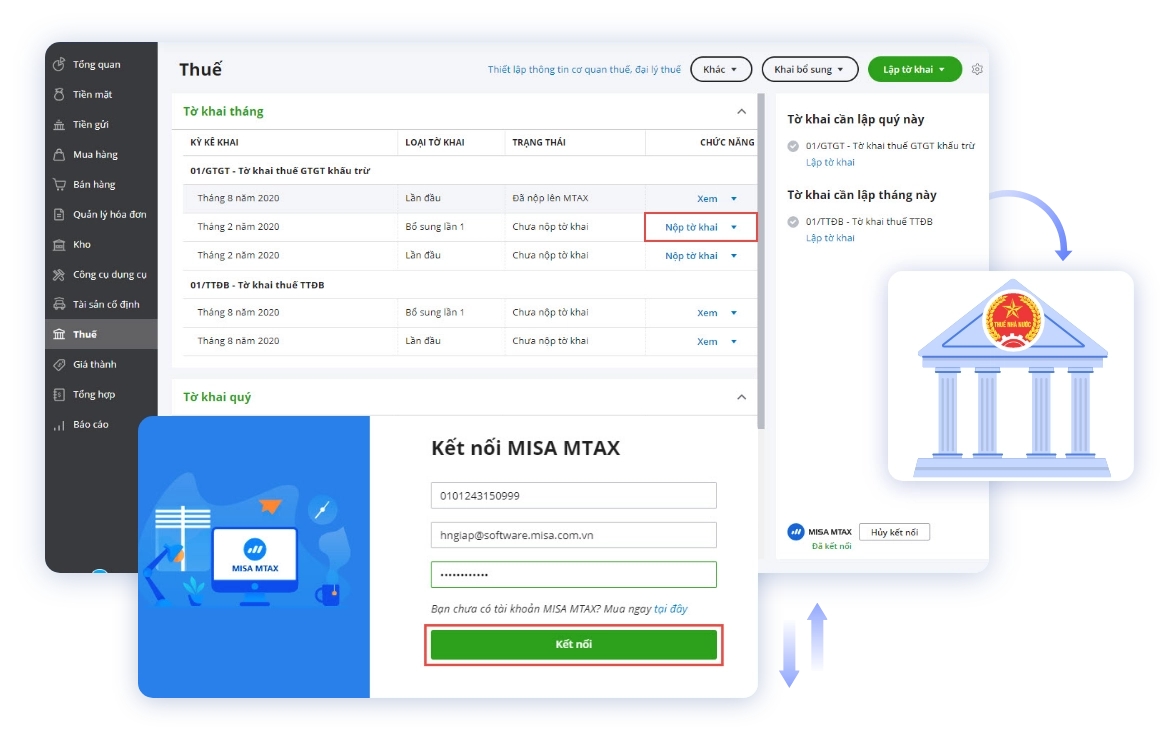This screenshot has width=1172, height=739.
Task: Click the tax table vertical scrollbar
Action: click(761, 262)
